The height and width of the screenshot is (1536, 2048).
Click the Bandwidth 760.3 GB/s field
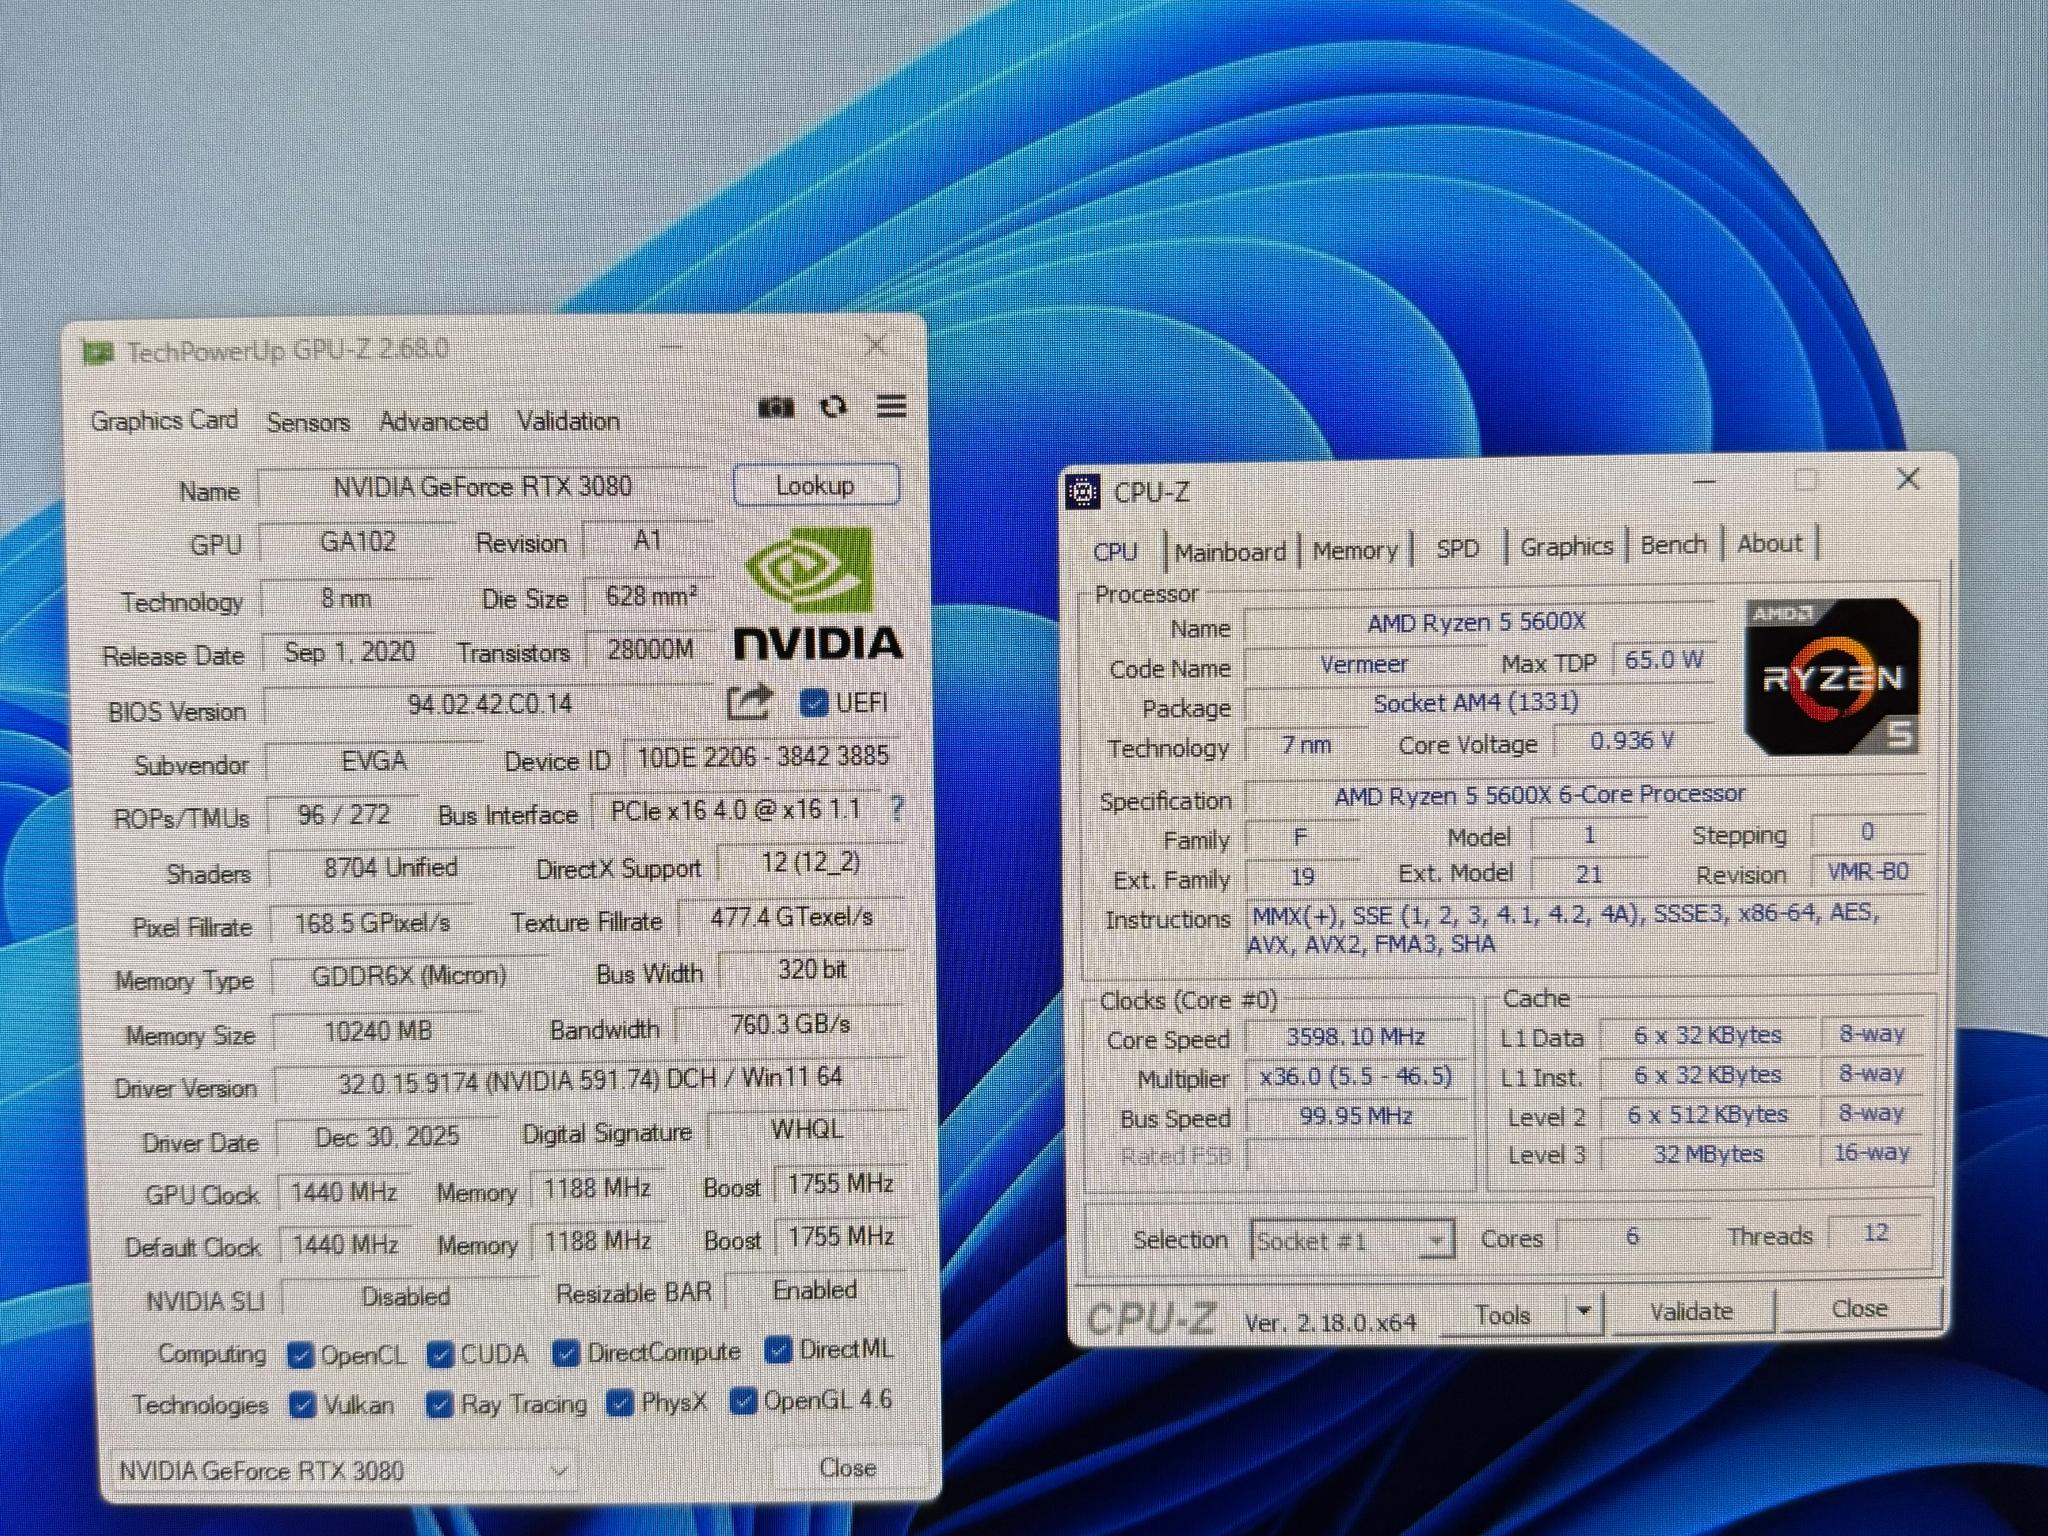pyautogui.click(x=790, y=1024)
